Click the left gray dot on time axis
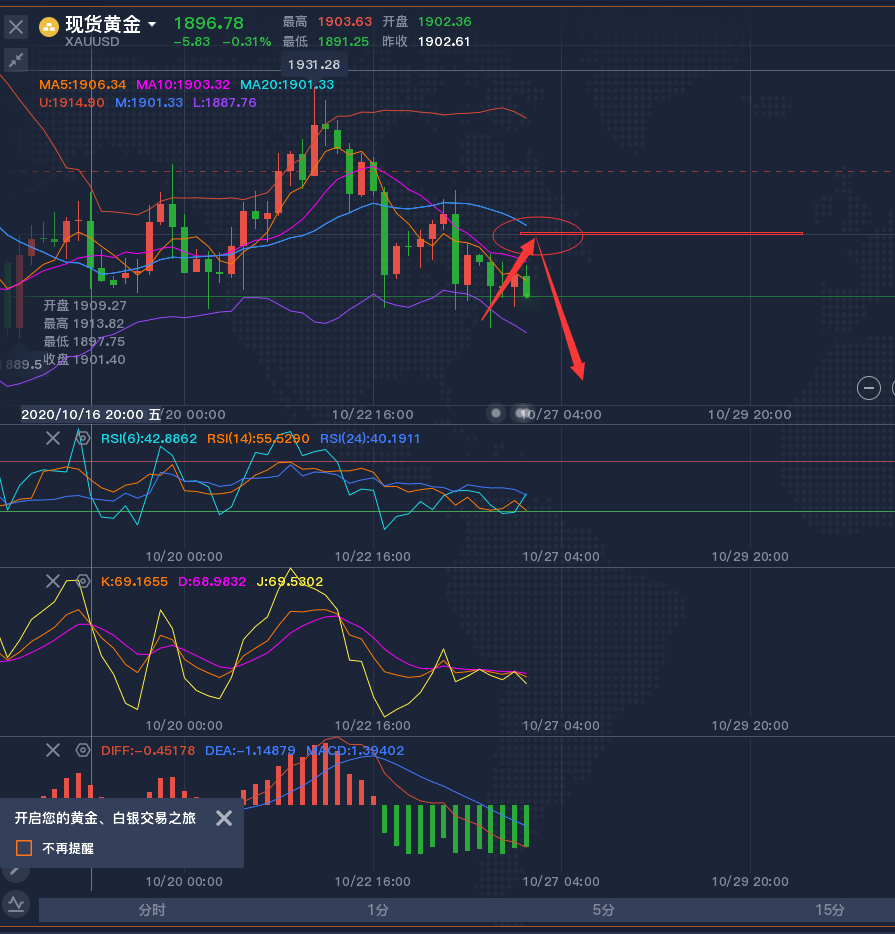Image resolution: width=895 pixels, height=934 pixels. 496,413
